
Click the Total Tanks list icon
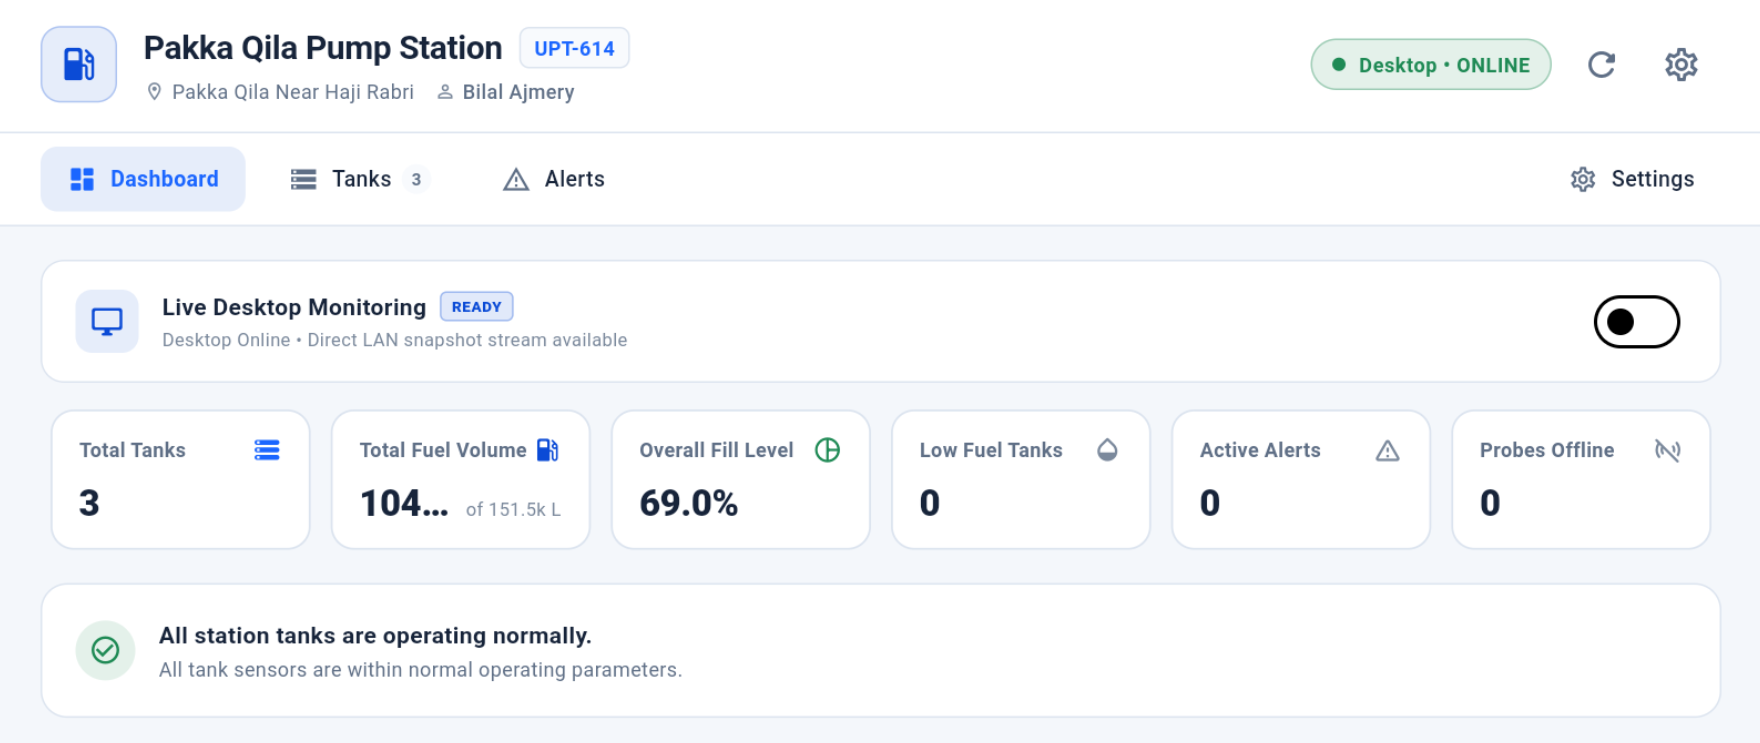267,450
